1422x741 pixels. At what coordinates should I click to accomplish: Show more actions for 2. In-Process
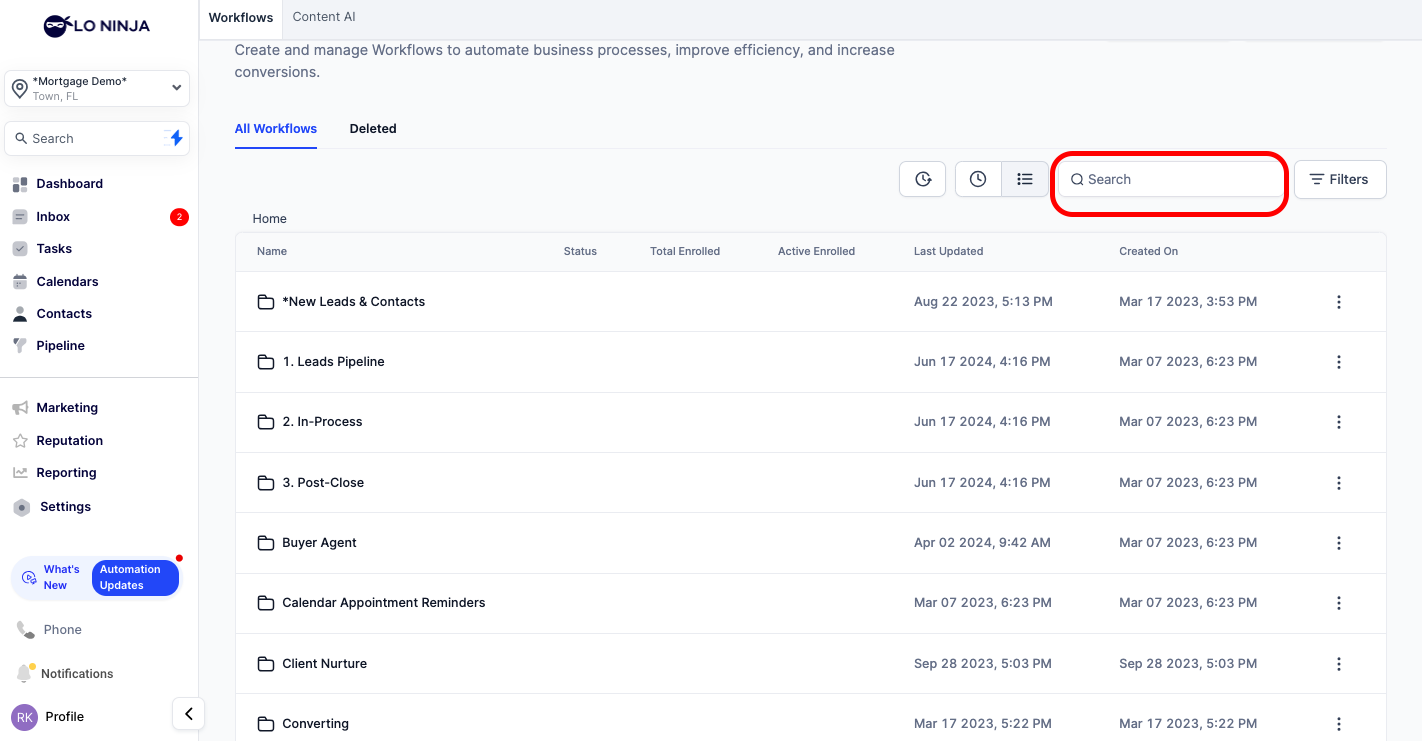click(x=1339, y=422)
